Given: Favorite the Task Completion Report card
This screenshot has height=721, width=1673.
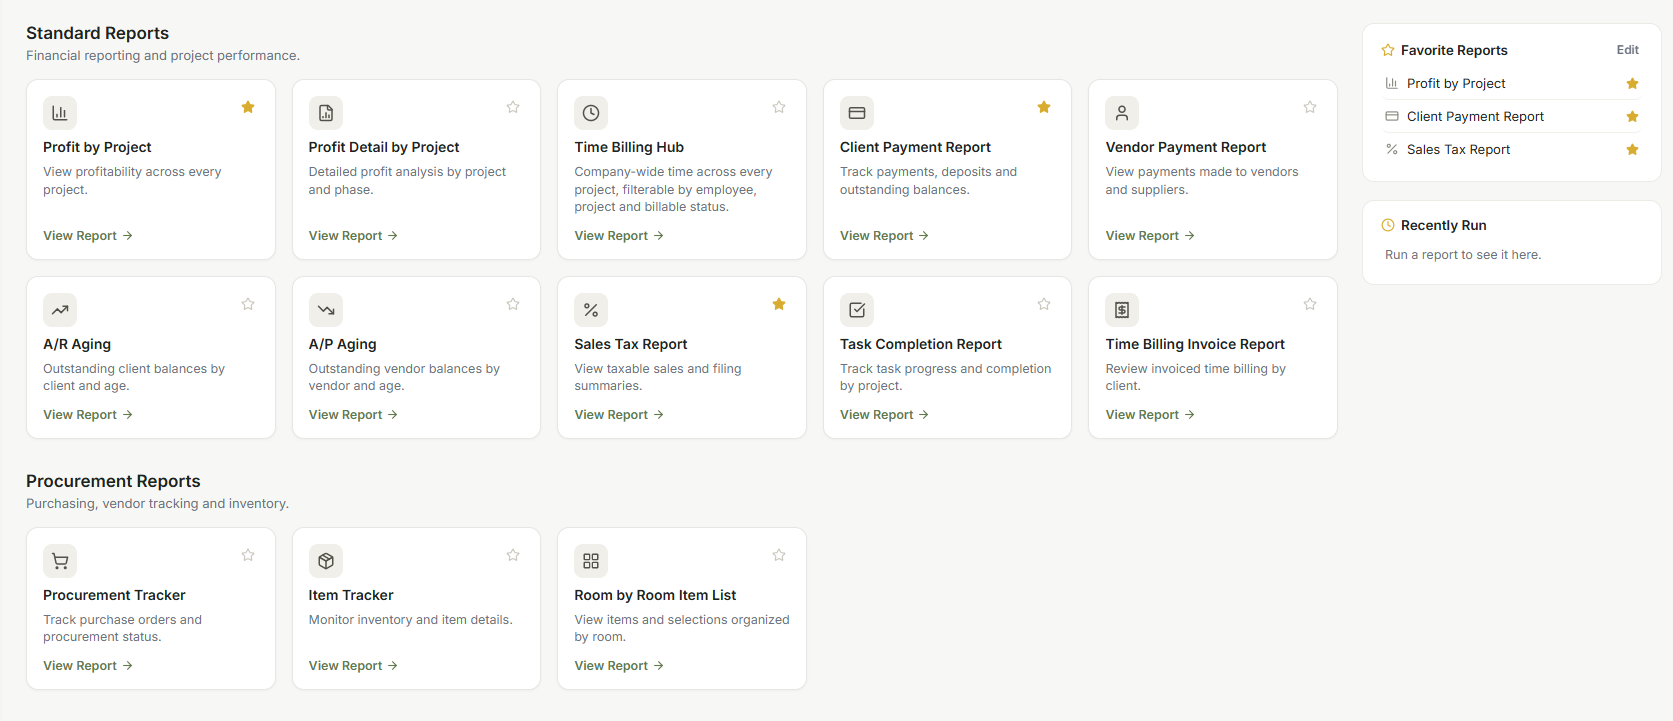Looking at the screenshot, I should 1044,304.
